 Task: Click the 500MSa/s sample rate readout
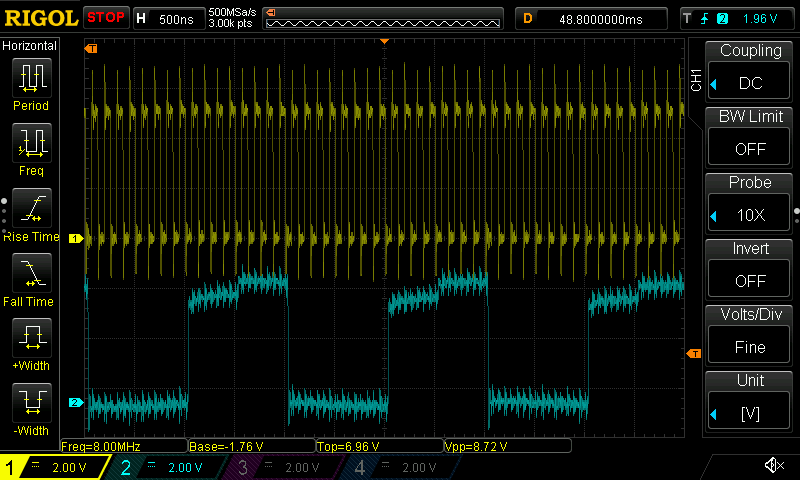point(232,13)
